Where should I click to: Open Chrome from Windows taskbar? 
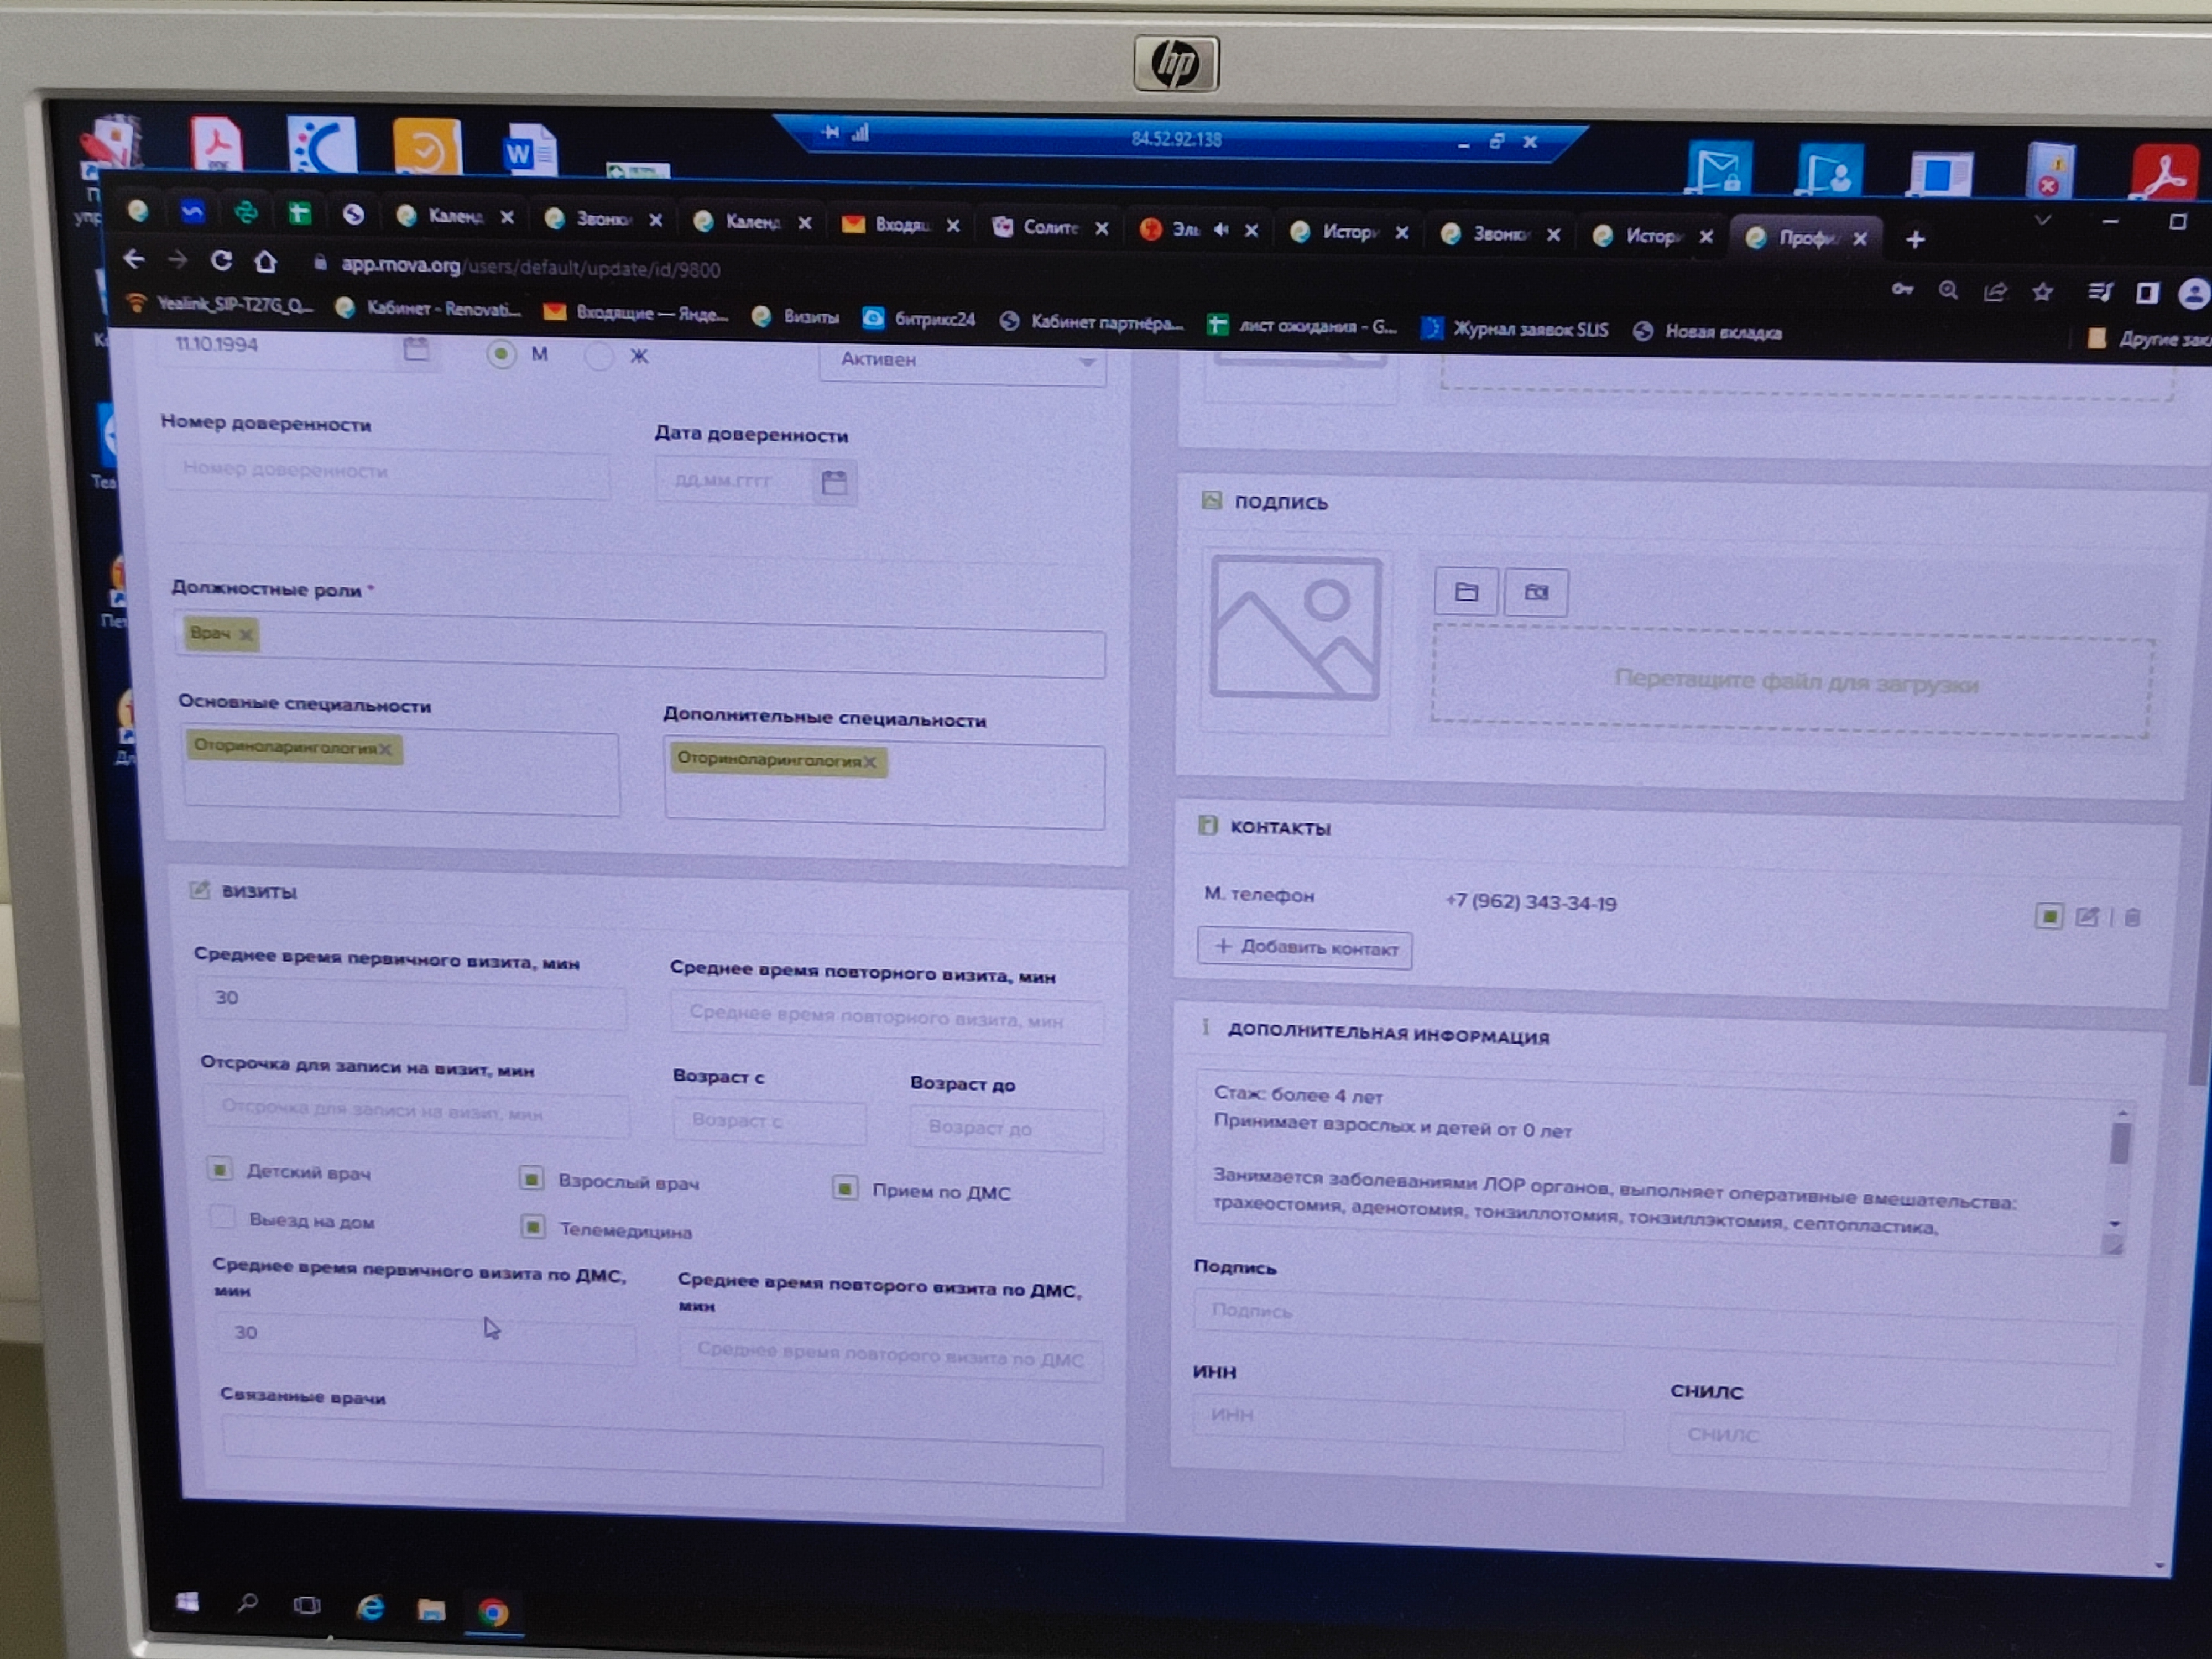click(493, 1612)
